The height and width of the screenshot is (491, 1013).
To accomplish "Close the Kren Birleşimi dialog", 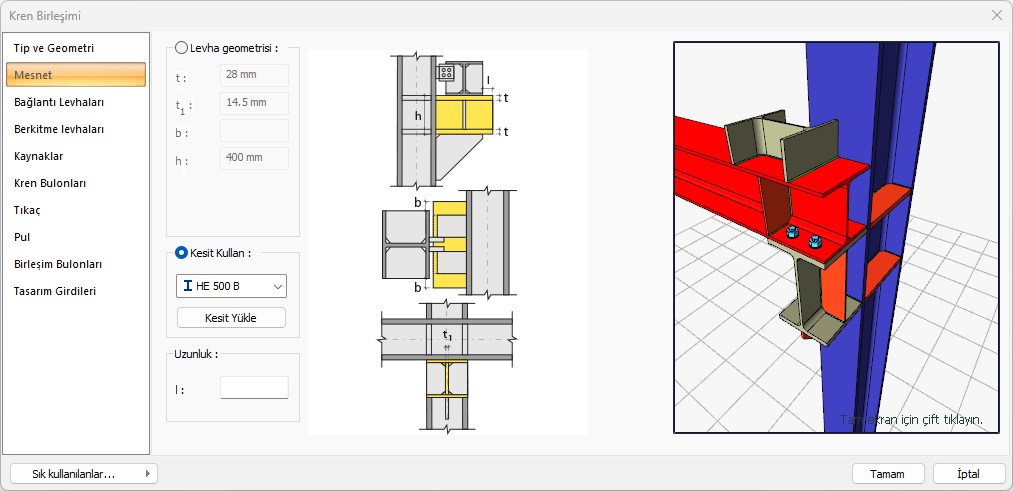I will (996, 15).
